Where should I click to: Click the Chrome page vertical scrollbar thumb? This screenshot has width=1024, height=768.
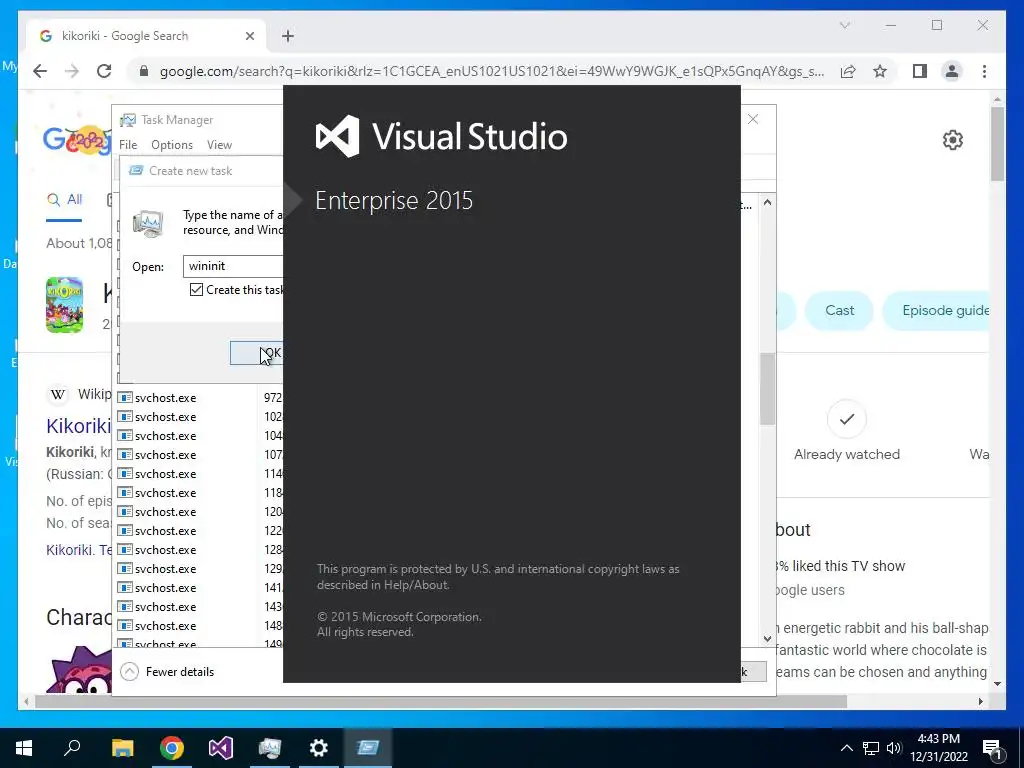pyautogui.click(x=997, y=145)
